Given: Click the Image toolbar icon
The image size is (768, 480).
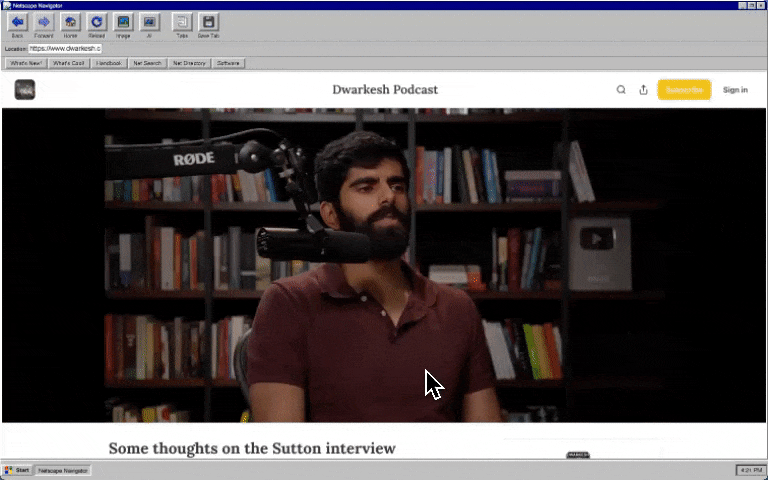Looking at the screenshot, I should (x=123, y=22).
